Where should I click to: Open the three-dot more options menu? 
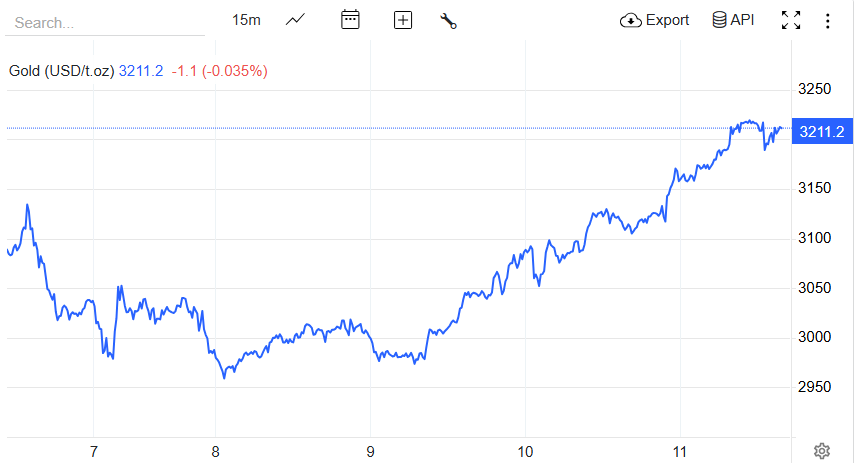click(827, 20)
